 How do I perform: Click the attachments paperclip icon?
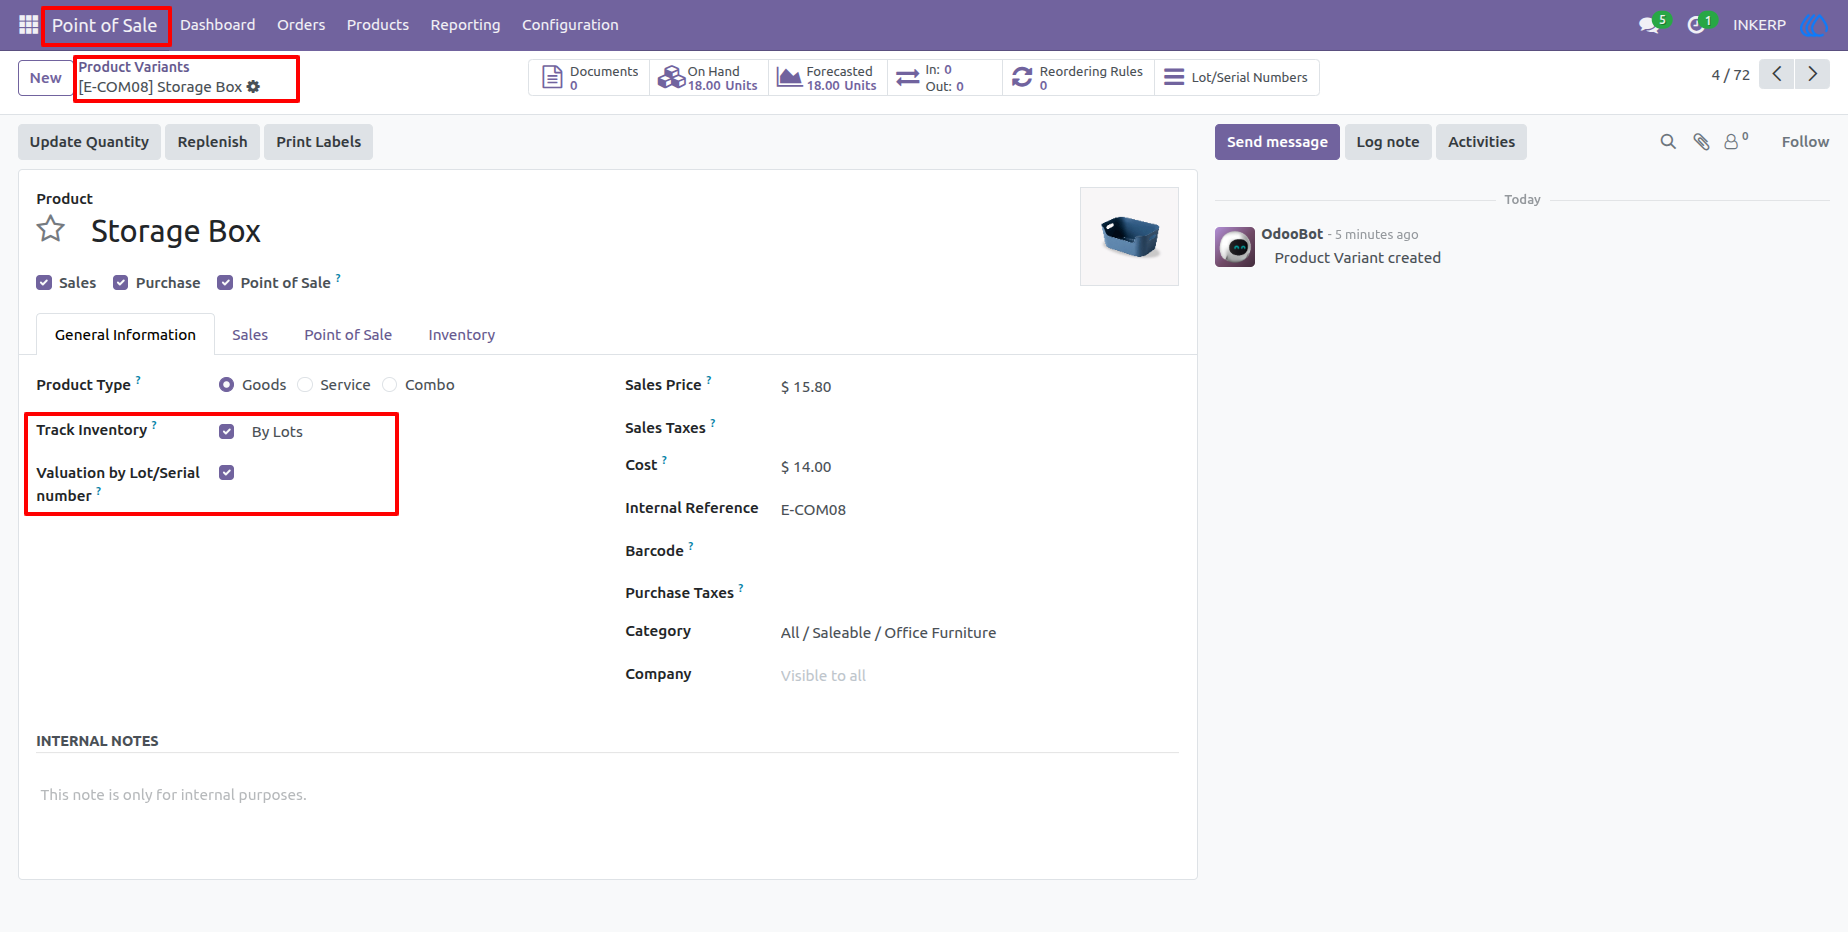click(1701, 142)
